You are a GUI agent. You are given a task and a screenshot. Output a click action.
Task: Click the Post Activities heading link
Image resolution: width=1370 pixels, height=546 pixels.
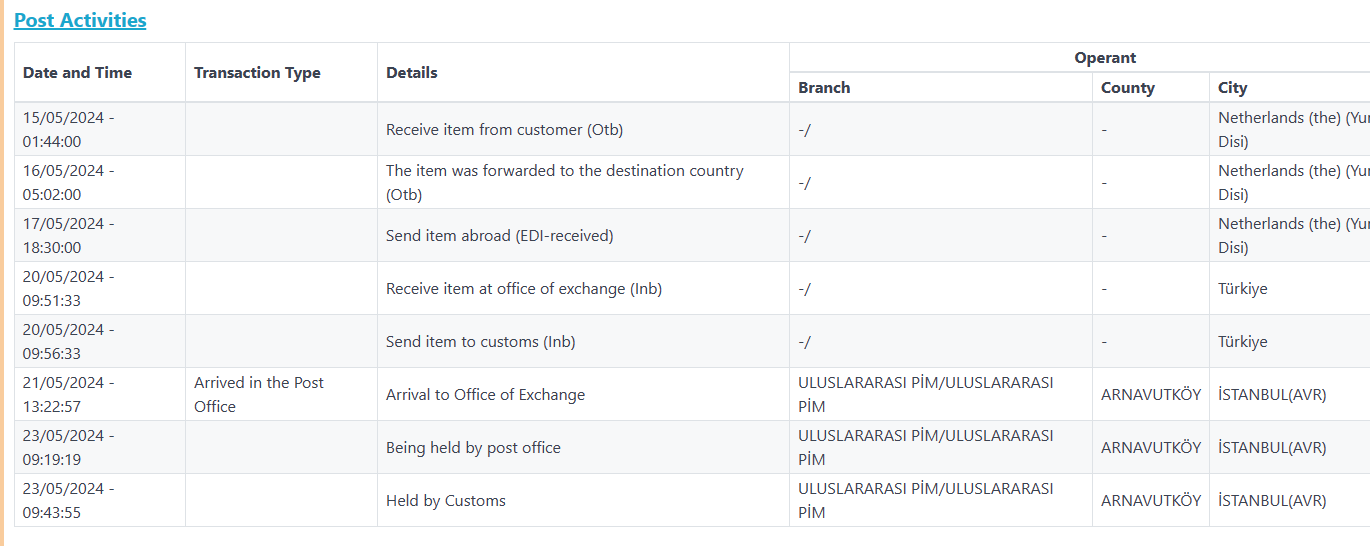(x=80, y=20)
